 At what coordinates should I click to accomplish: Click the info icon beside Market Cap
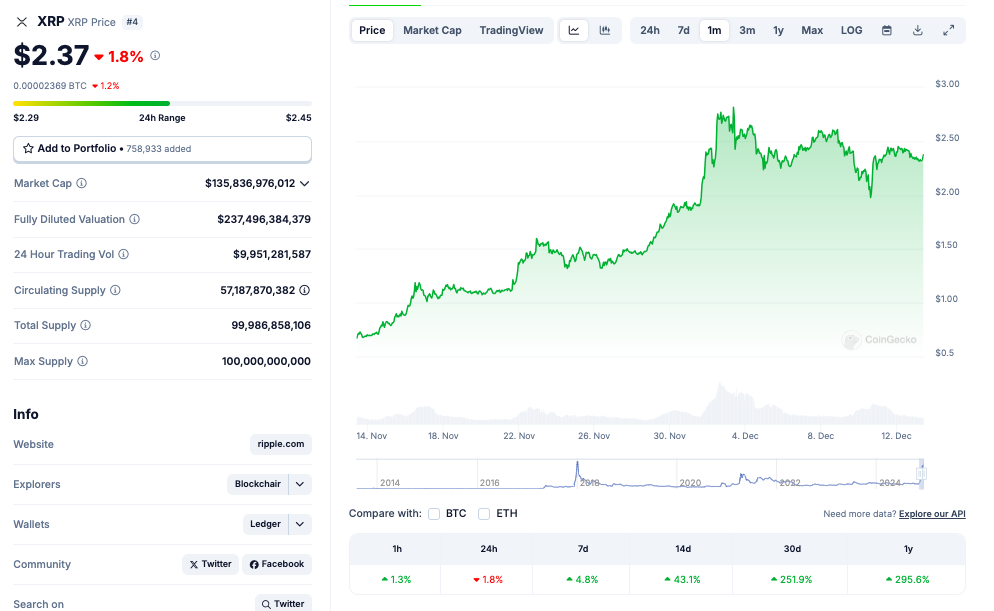pos(82,184)
